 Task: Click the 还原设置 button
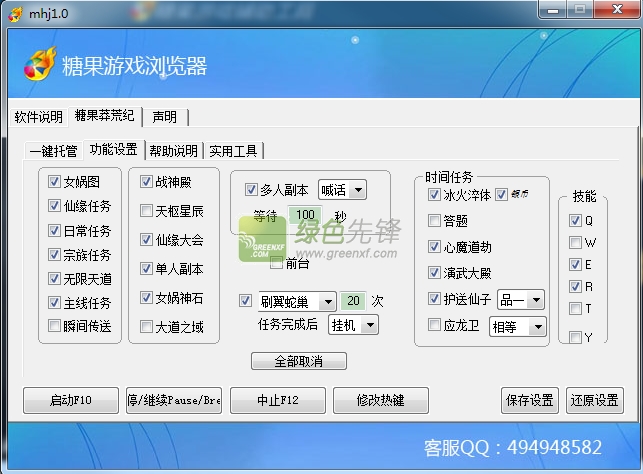(595, 400)
